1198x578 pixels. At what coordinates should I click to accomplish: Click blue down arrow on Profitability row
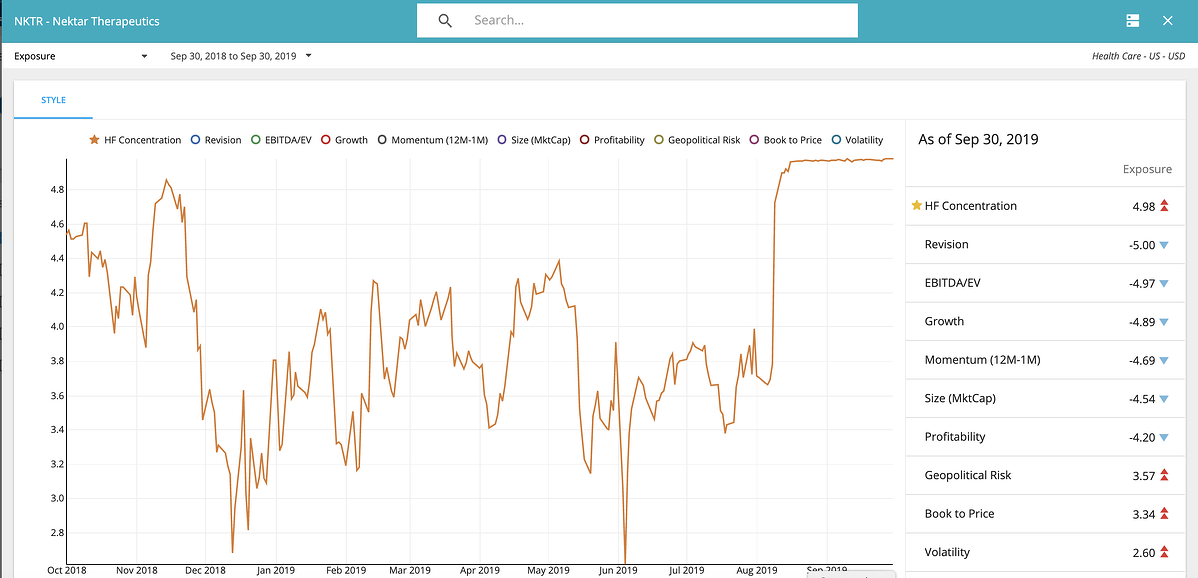click(x=1164, y=438)
